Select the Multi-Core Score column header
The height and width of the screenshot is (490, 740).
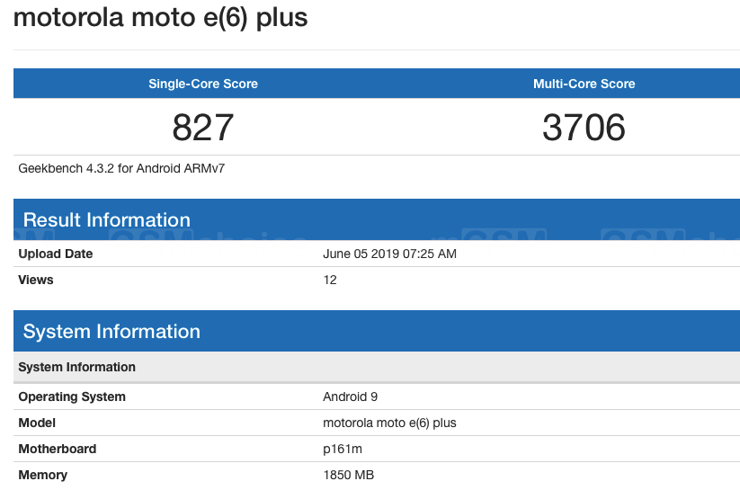(x=584, y=84)
